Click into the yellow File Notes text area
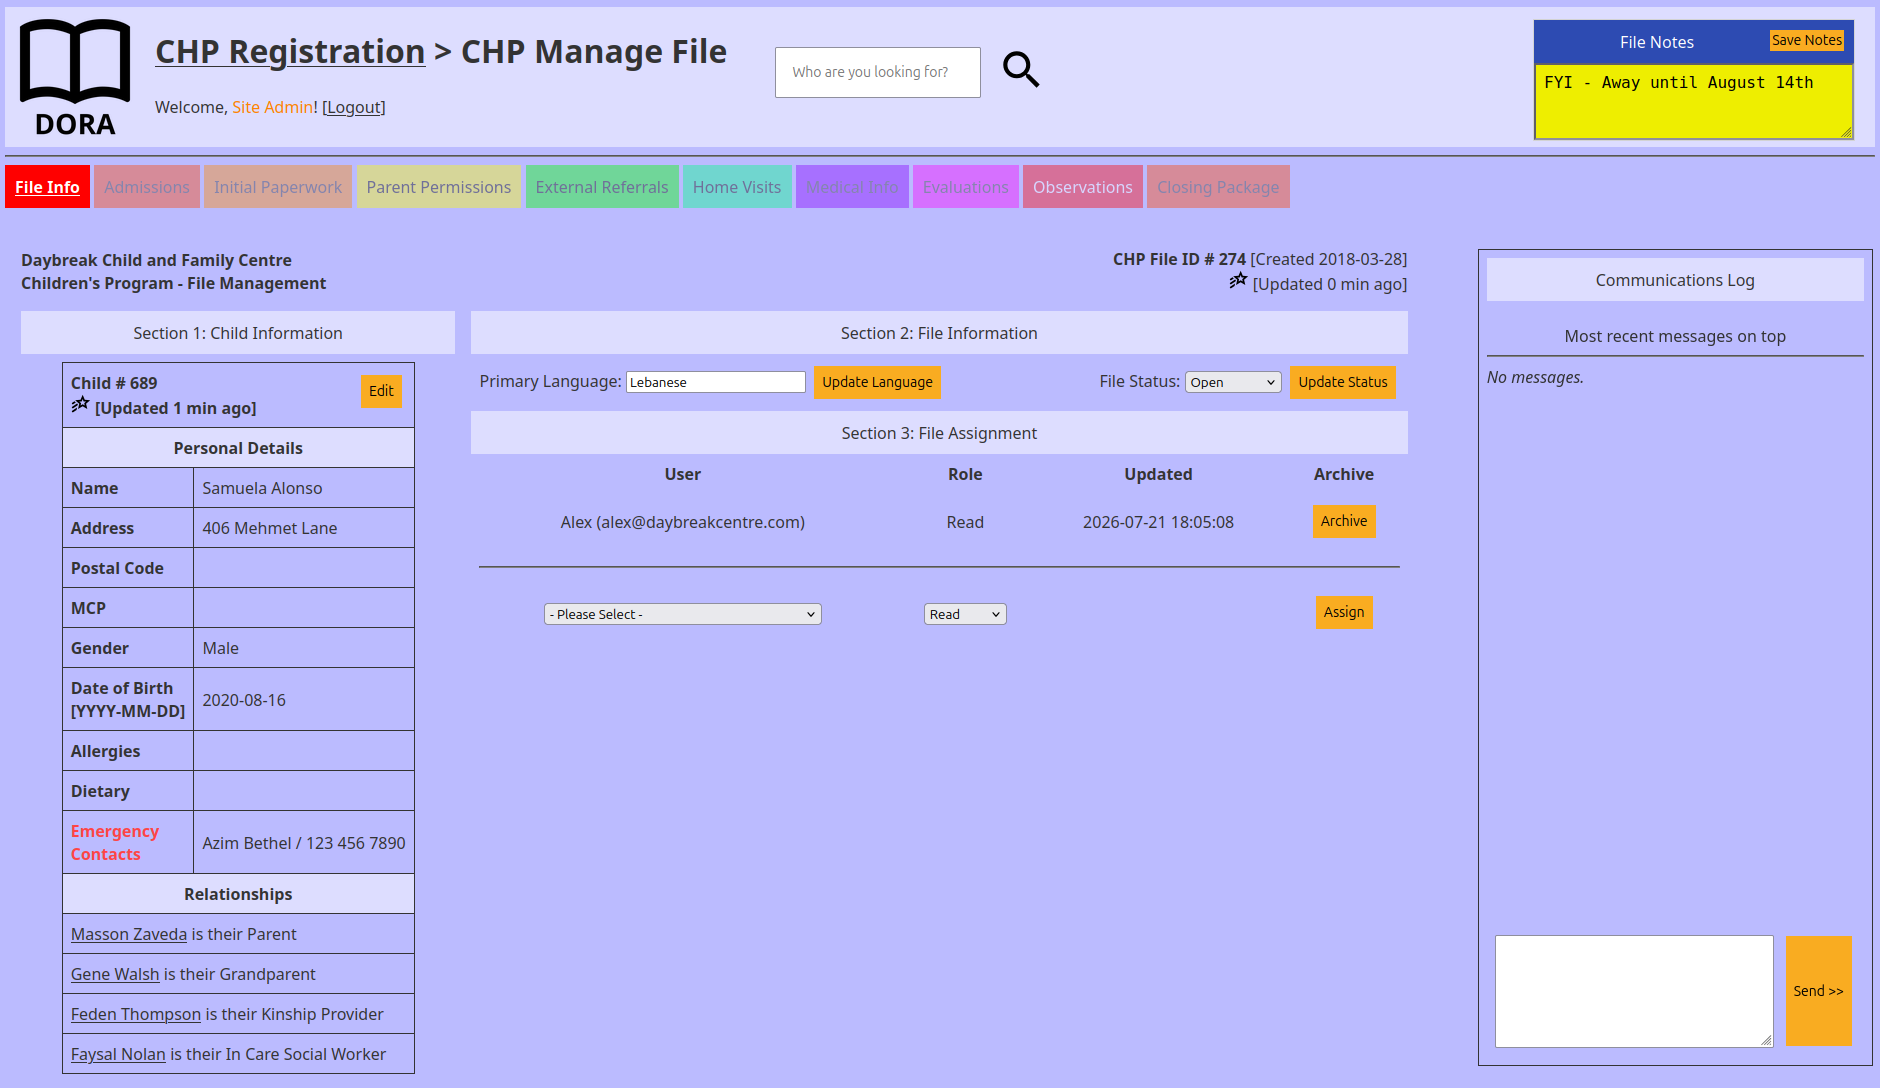Image resolution: width=1880 pixels, height=1088 pixels. (1693, 101)
